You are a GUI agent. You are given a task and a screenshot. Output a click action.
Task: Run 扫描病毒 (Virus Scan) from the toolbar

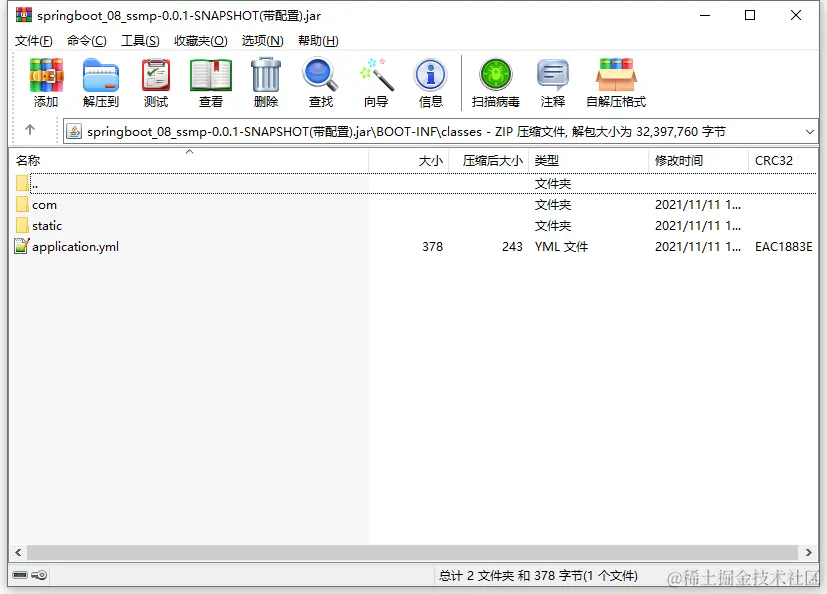coord(494,82)
